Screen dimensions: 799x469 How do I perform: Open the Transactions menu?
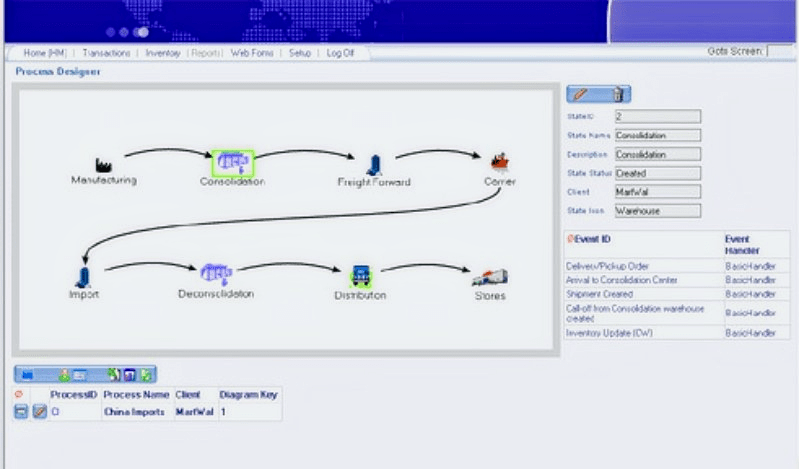[106, 52]
